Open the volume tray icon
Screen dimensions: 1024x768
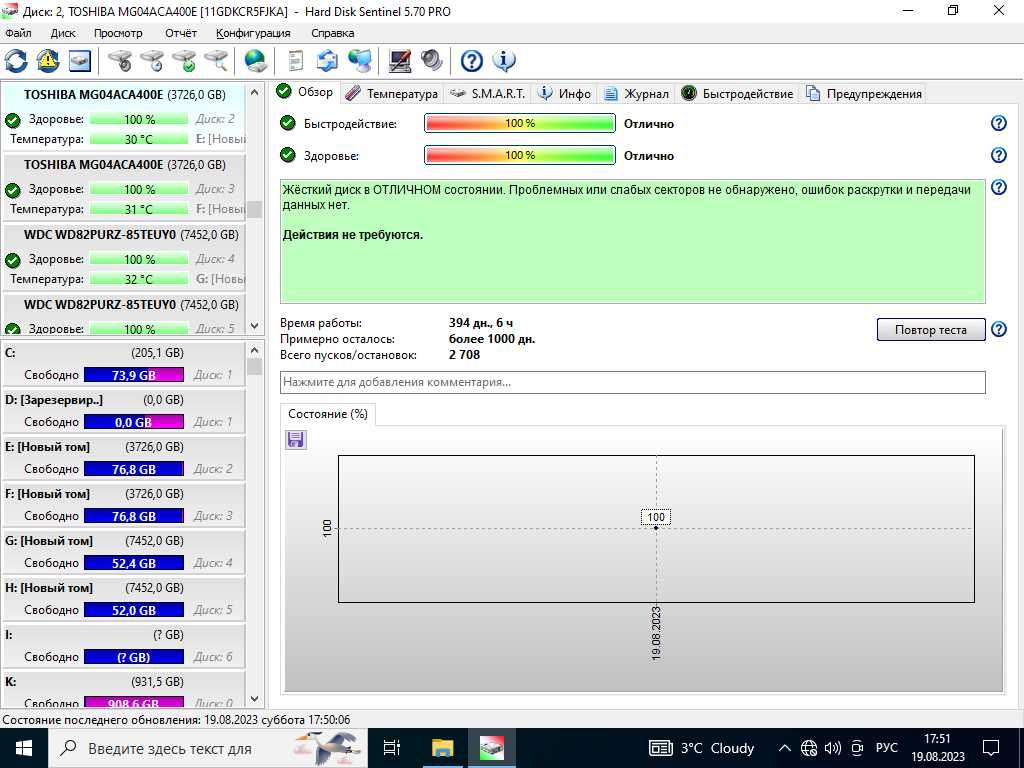tap(833, 748)
